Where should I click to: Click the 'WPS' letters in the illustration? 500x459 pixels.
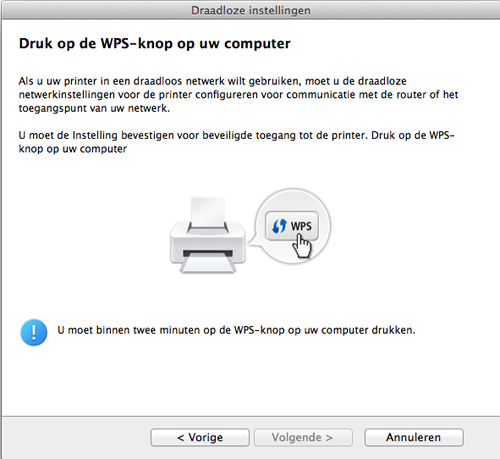(301, 226)
